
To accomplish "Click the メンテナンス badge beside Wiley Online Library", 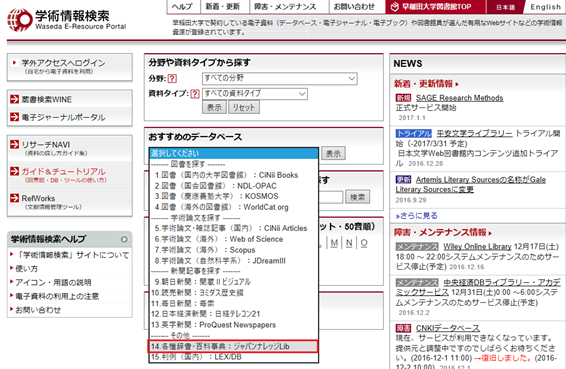I will [x=417, y=247].
